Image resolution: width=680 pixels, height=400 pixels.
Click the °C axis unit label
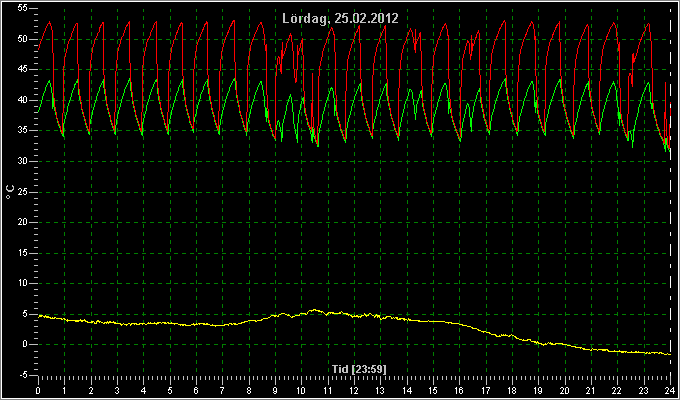(x=10, y=192)
